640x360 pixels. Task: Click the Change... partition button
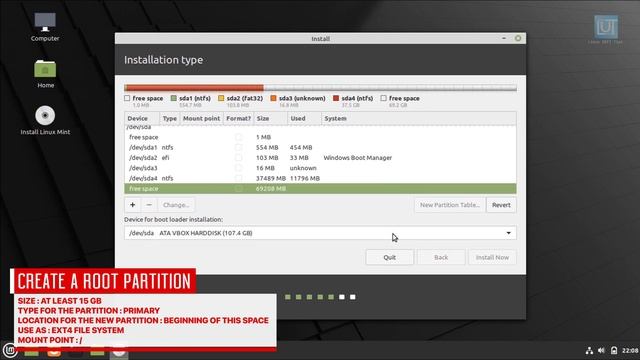[x=176, y=205]
